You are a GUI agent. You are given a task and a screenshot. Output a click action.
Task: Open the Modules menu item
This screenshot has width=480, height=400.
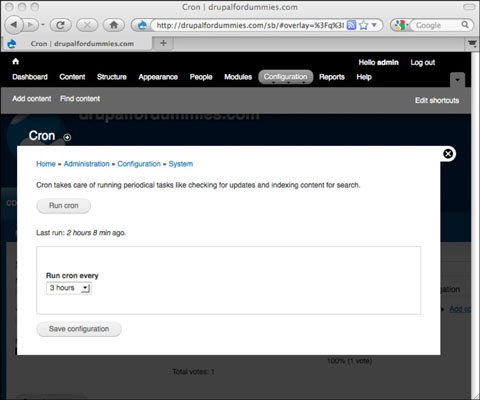(238, 77)
